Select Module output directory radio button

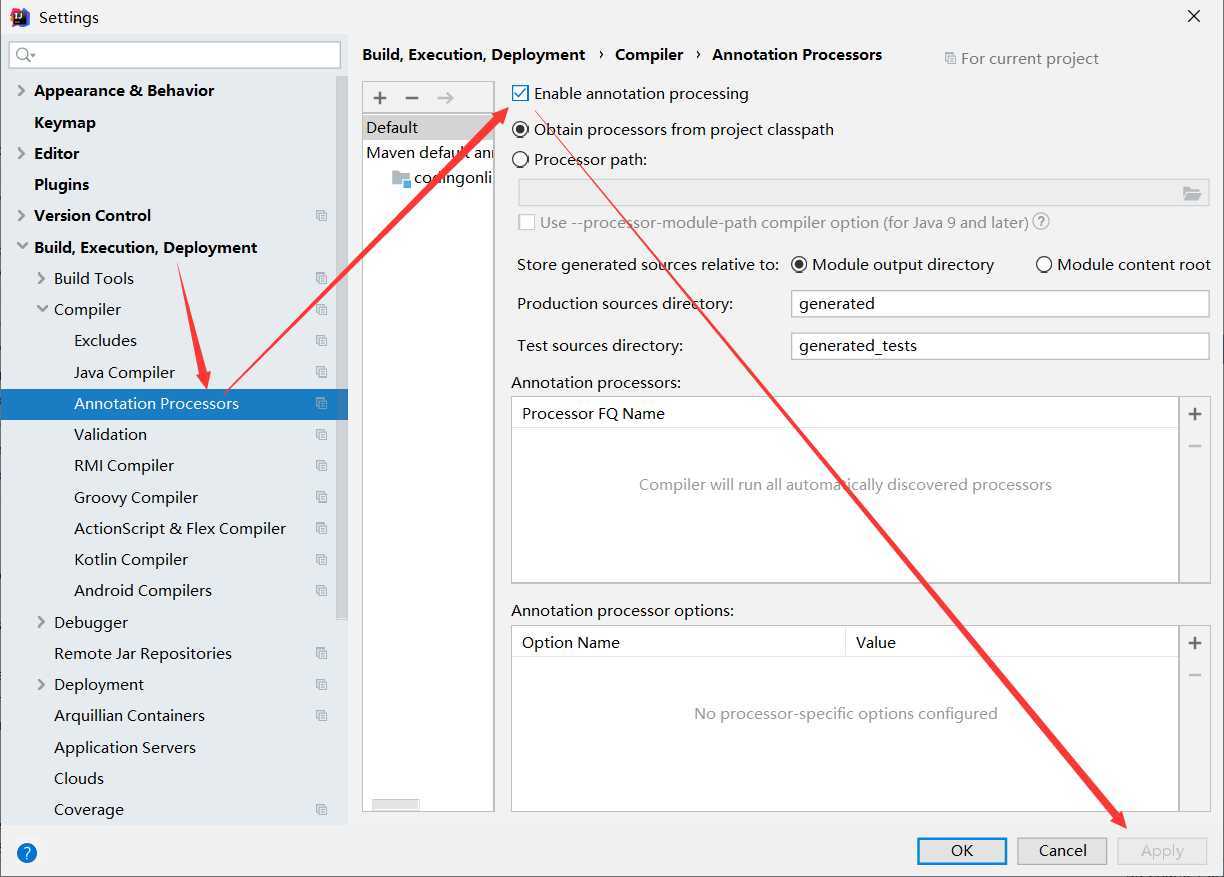(x=799, y=265)
